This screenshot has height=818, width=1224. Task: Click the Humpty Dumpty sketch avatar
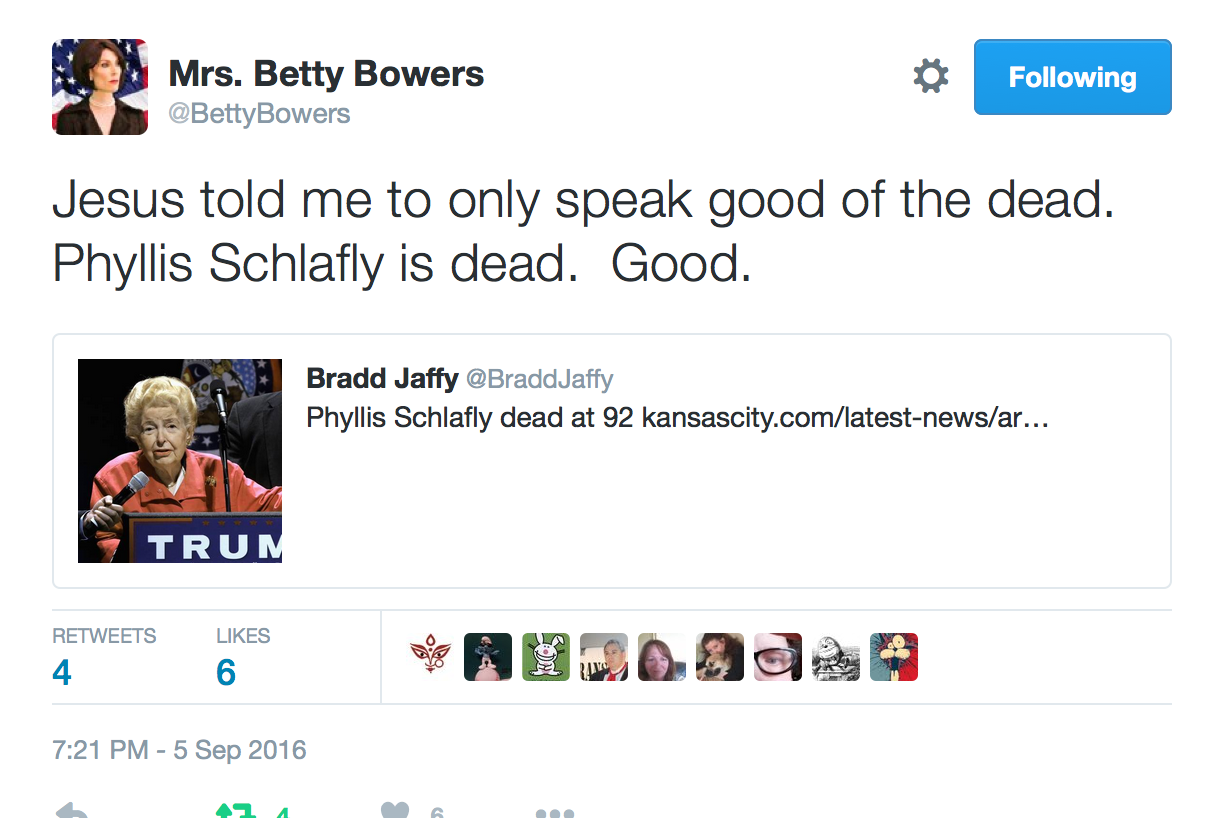pyautogui.click(x=836, y=657)
